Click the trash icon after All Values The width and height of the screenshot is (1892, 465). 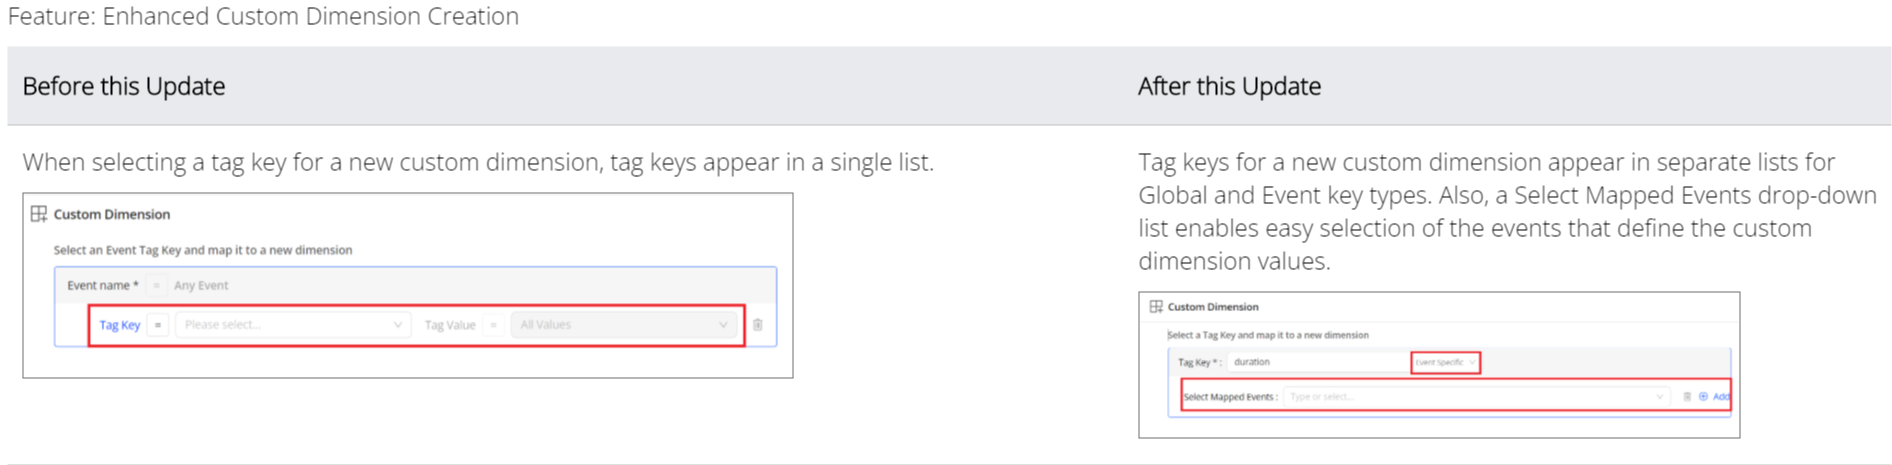758,325
